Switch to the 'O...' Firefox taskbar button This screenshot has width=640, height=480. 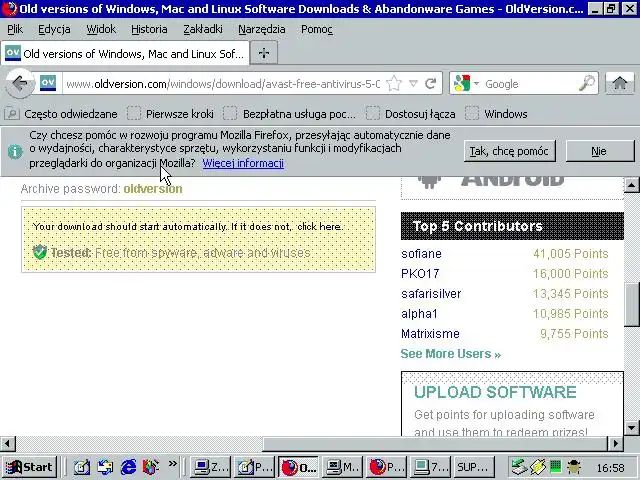pos(299,467)
